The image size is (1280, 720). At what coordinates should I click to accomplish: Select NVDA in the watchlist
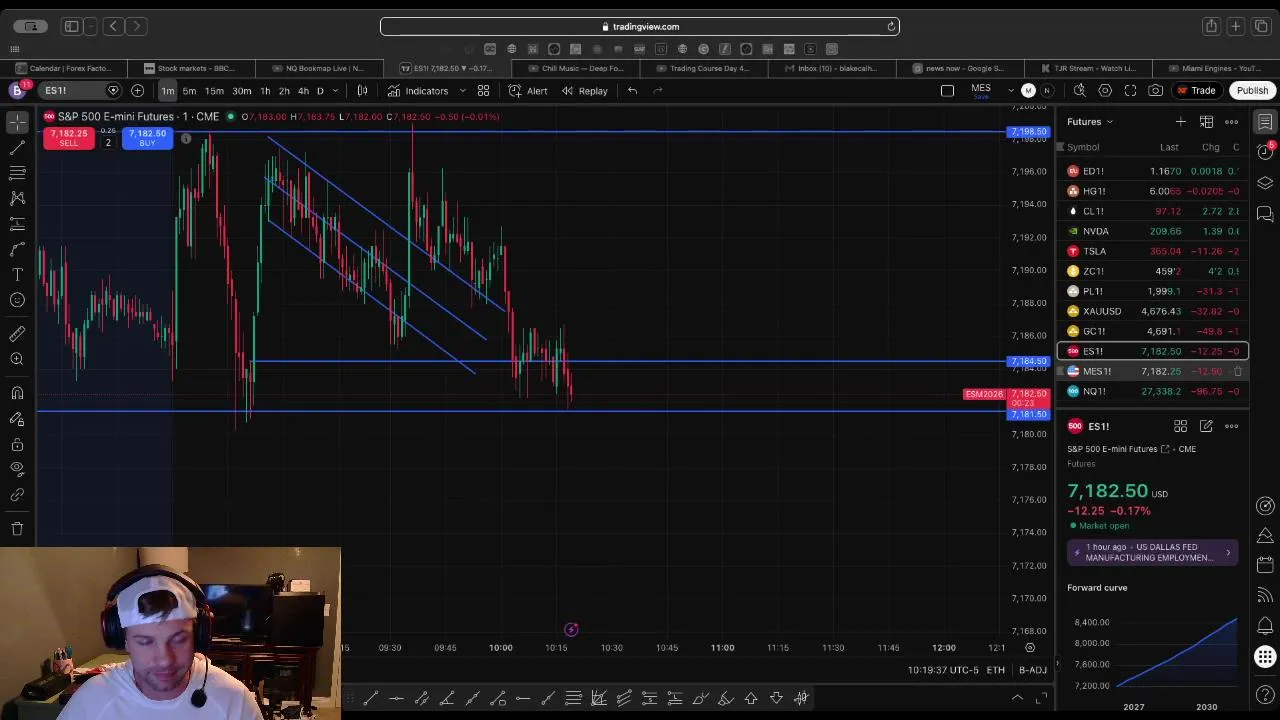[x=1153, y=231]
